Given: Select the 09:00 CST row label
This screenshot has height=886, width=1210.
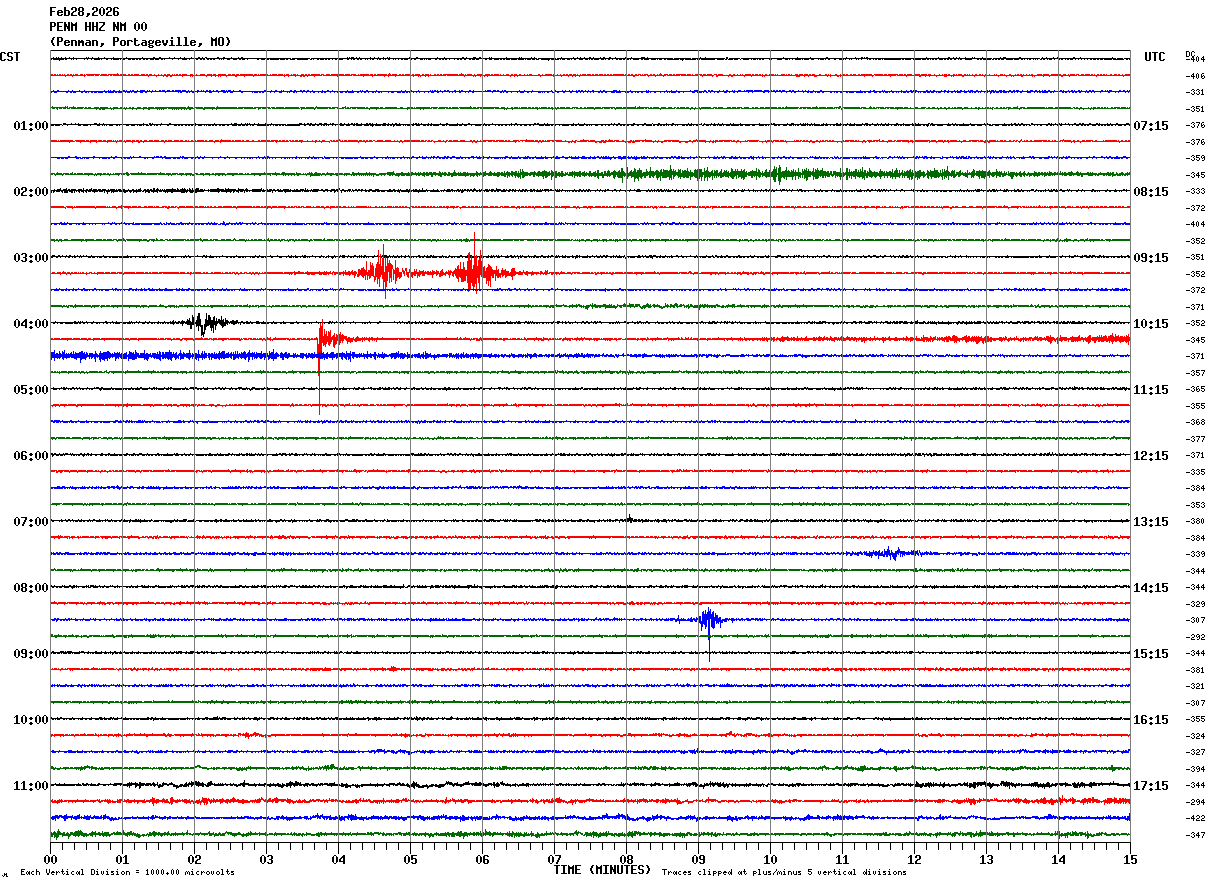Looking at the screenshot, I should (30, 654).
